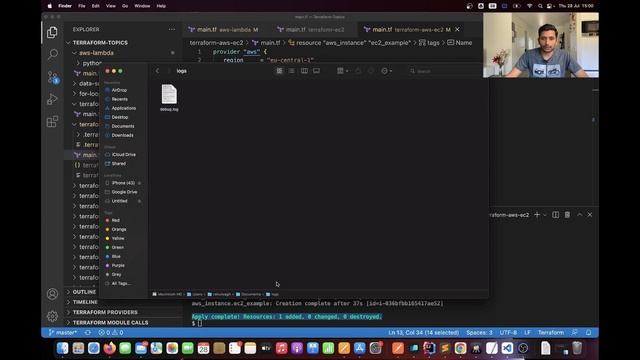This screenshot has height=360, width=640.
Task: Expand the TERRAFORM MODULE CALLS section
Action: pos(110,322)
